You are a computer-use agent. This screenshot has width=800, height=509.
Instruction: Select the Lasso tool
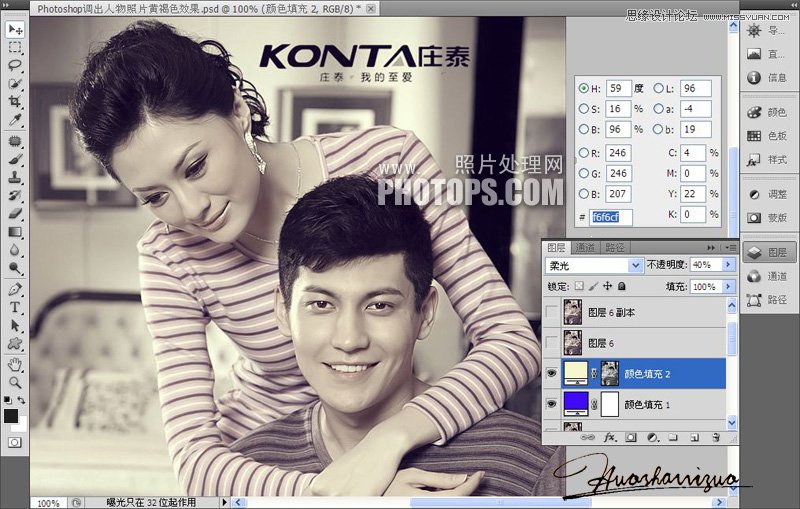[x=15, y=66]
